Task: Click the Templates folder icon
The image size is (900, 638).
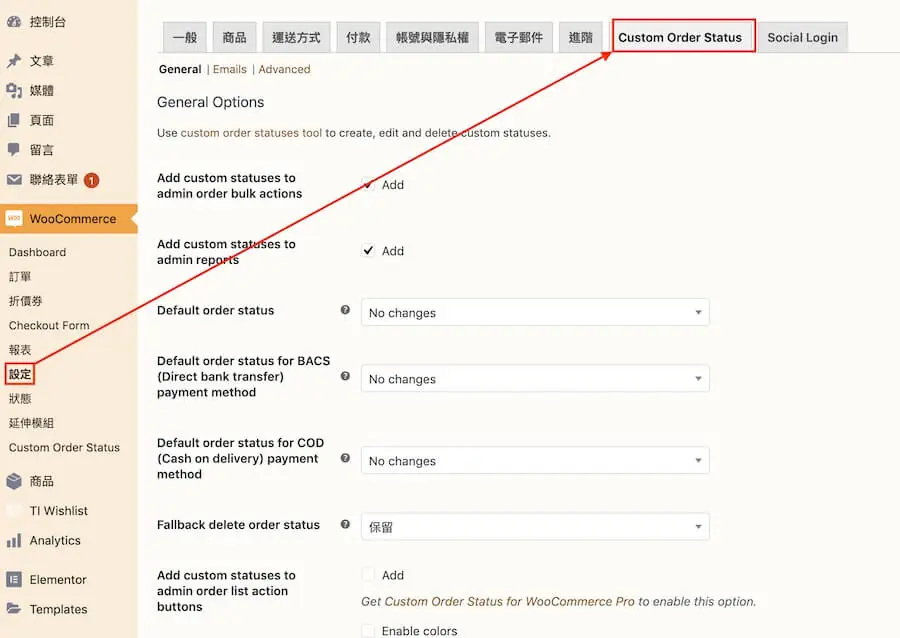Action: point(14,609)
